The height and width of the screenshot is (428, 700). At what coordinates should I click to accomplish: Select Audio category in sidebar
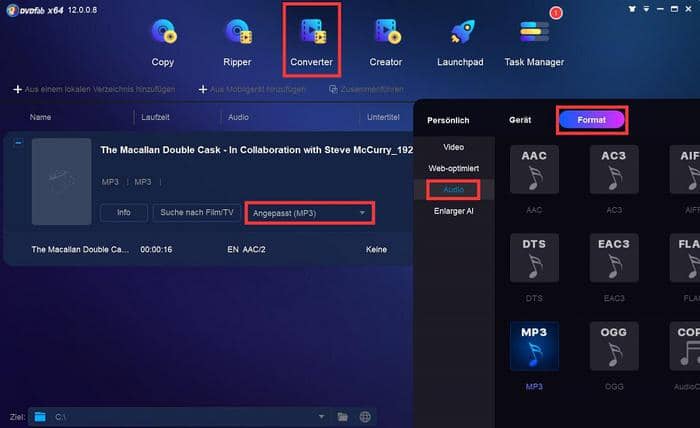point(454,190)
